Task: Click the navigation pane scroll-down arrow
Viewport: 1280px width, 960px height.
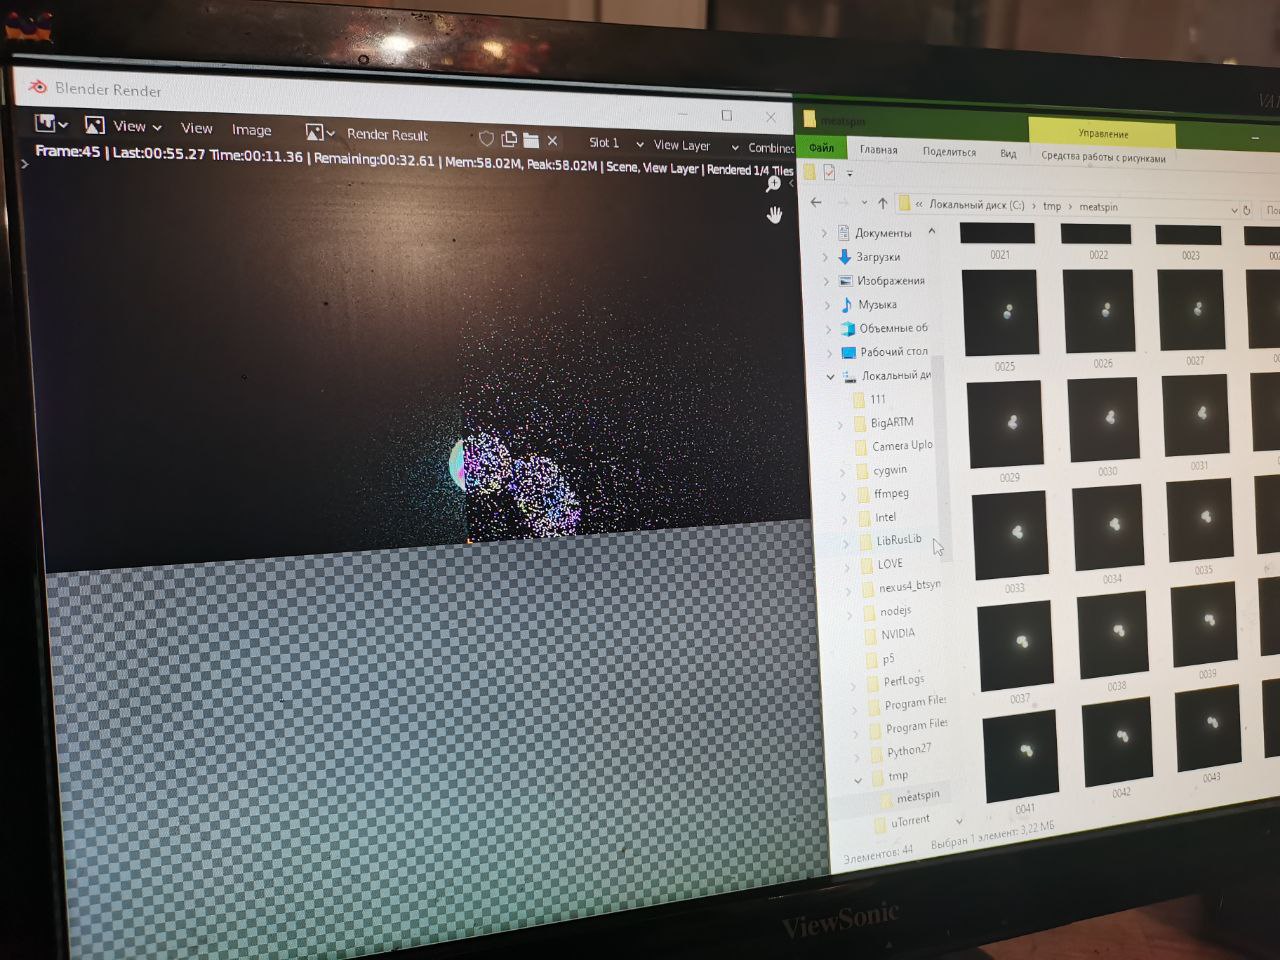Action: click(959, 821)
